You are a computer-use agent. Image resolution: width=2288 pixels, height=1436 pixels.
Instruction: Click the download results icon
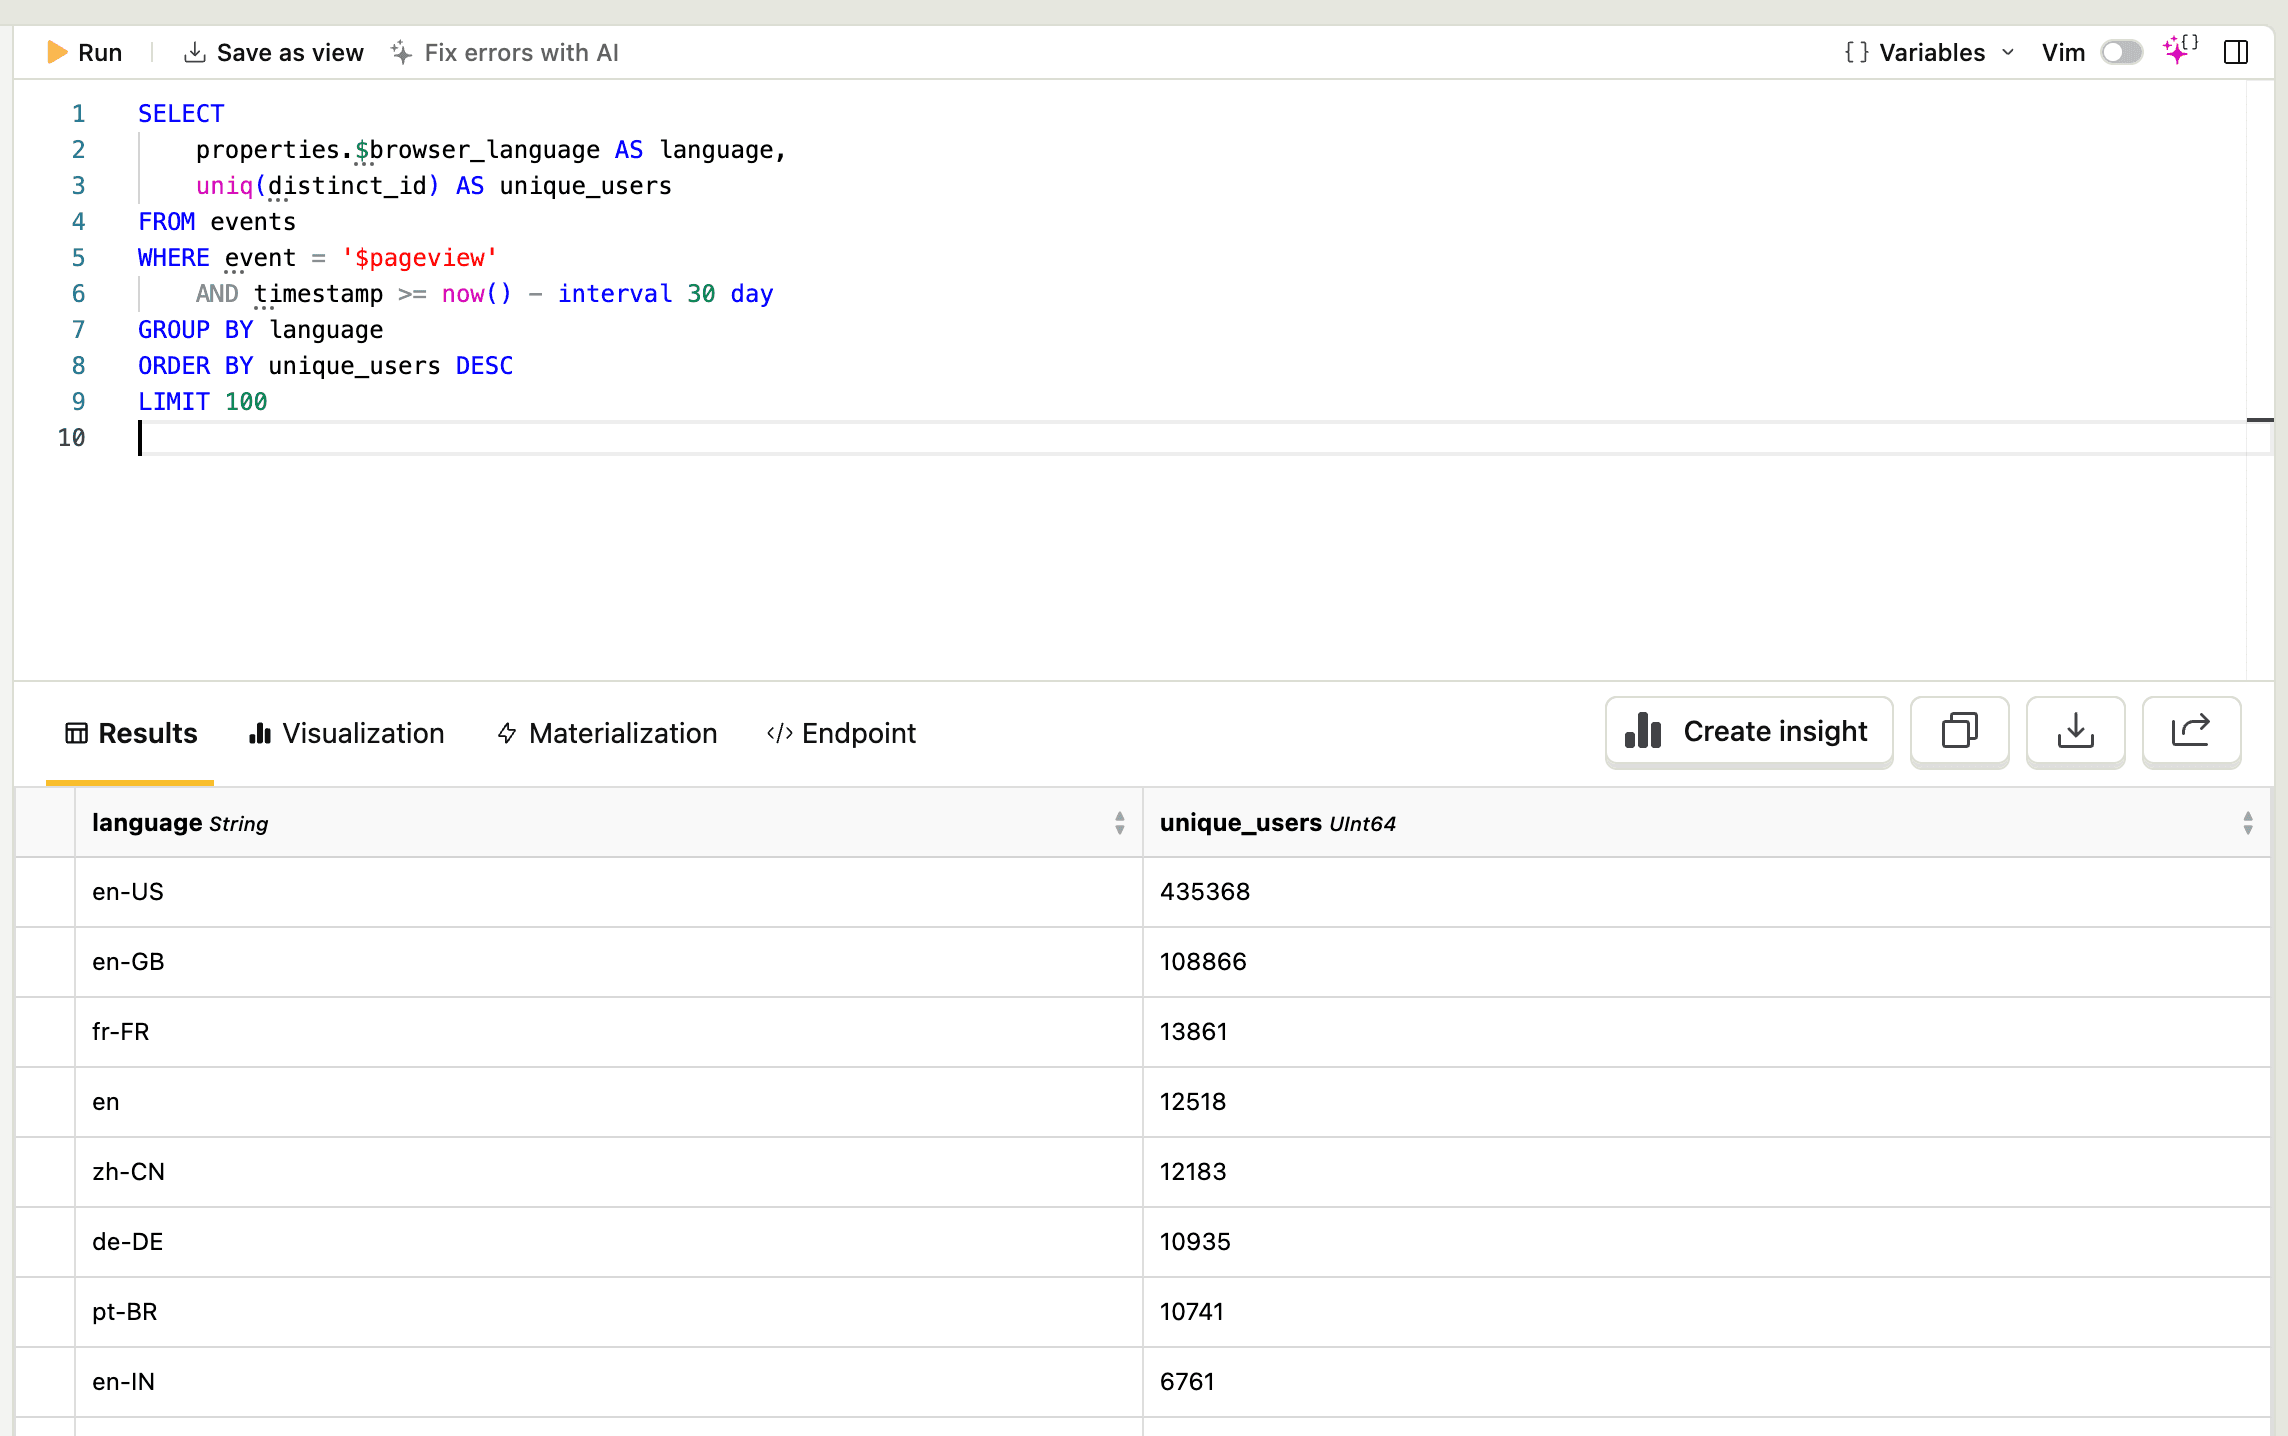pos(2075,731)
